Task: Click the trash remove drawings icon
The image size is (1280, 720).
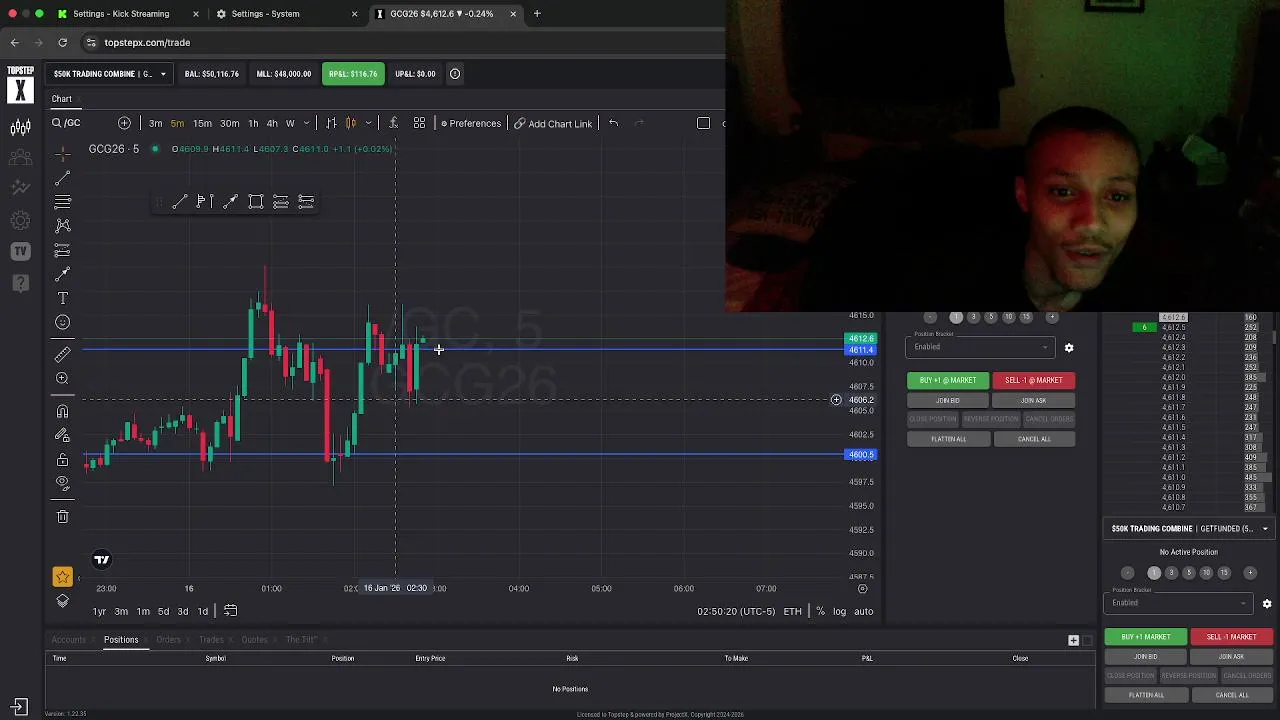Action: pyautogui.click(x=62, y=516)
